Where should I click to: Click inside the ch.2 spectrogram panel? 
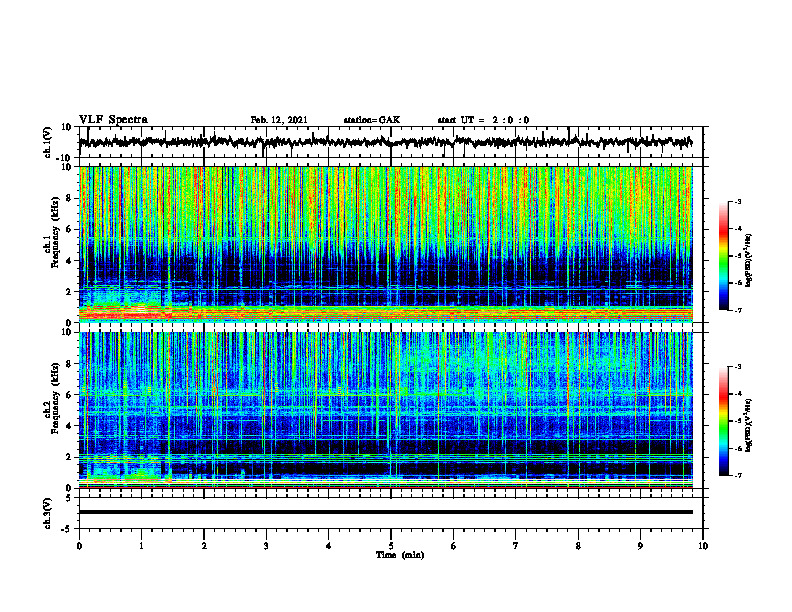385,410
